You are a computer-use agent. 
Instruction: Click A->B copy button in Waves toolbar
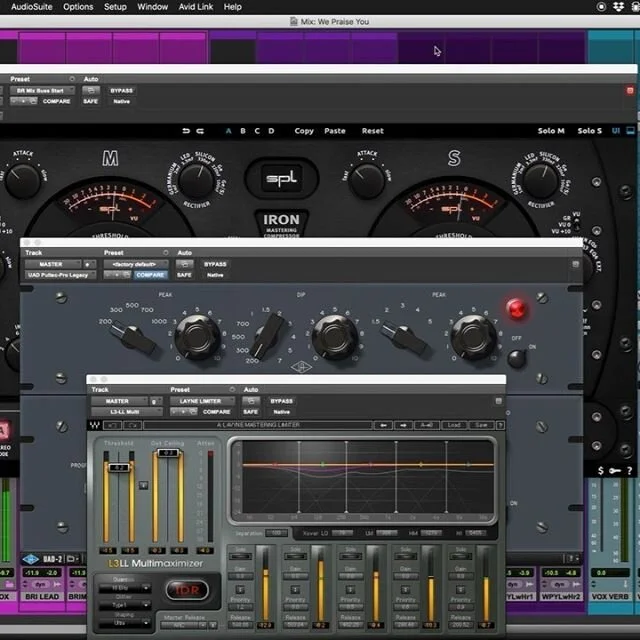[x=427, y=425]
